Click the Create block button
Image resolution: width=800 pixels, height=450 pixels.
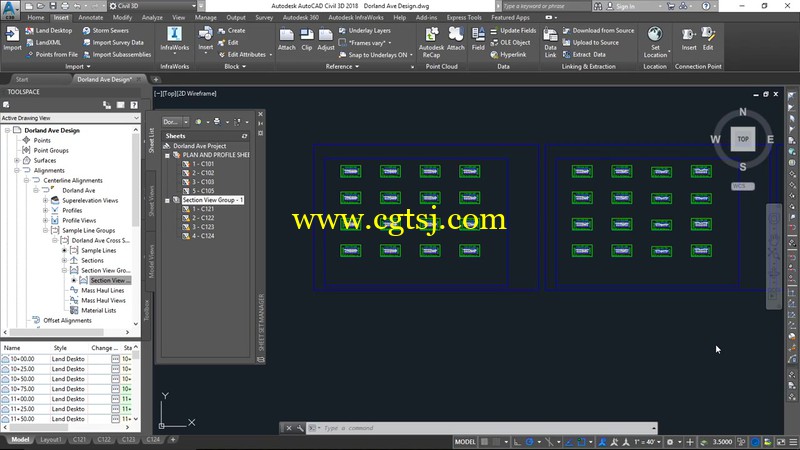[232, 31]
